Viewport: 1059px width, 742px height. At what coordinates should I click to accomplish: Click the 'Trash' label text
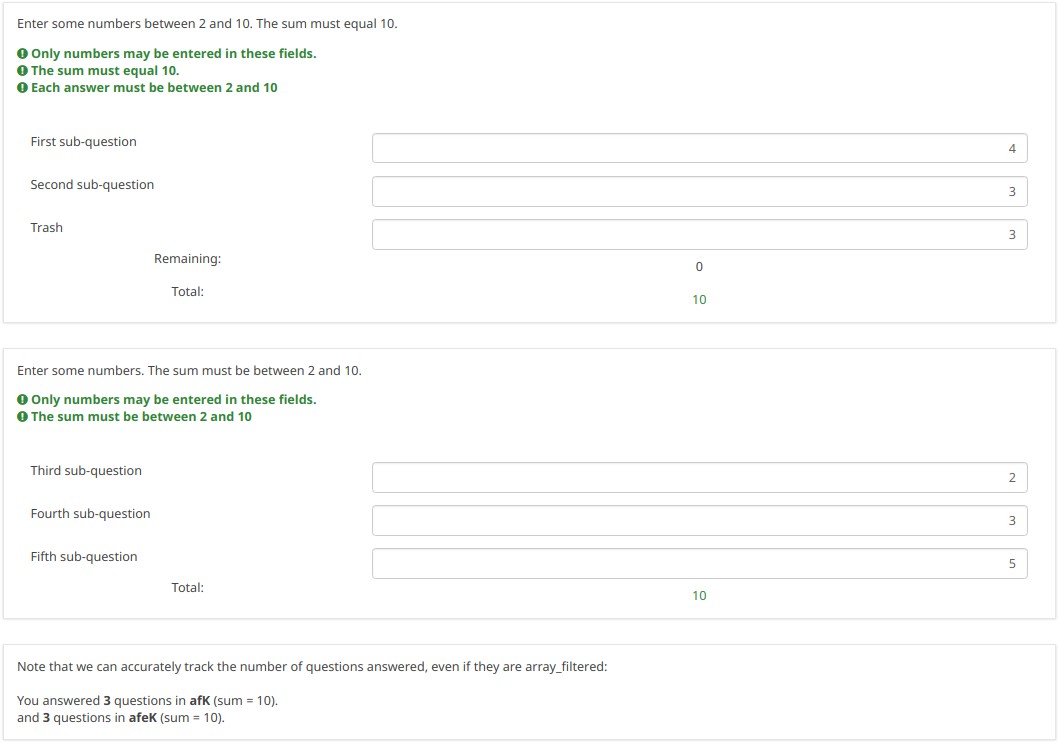(x=46, y=228)
